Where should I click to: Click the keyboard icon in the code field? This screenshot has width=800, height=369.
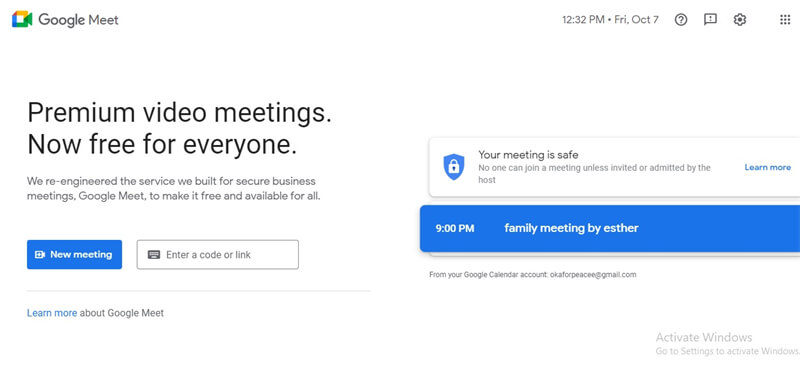click(154, 255)
